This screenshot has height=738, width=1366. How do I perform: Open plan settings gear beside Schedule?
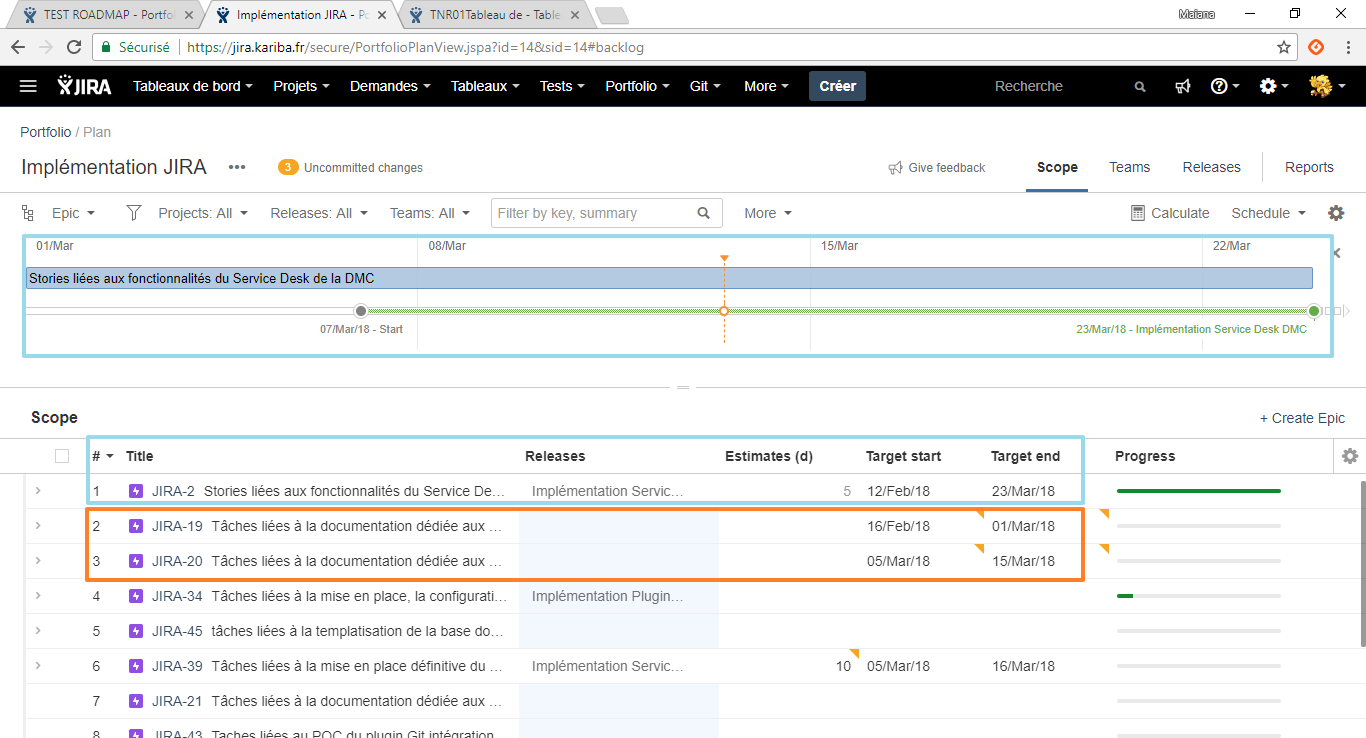pyautogui.click(x=1336, y=213)
